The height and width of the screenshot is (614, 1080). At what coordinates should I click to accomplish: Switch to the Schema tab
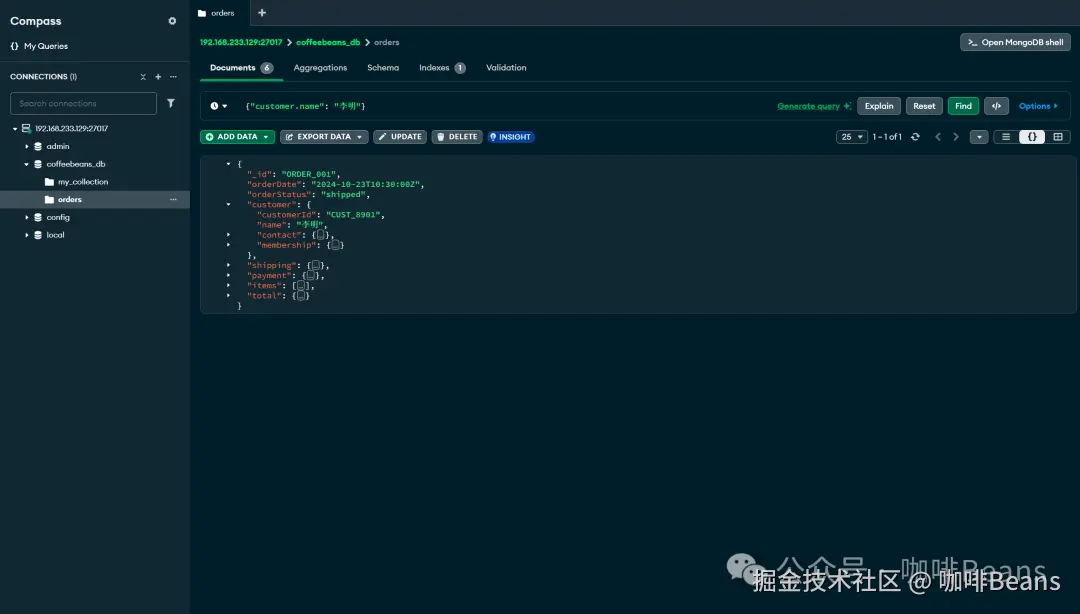pos(383,68)
